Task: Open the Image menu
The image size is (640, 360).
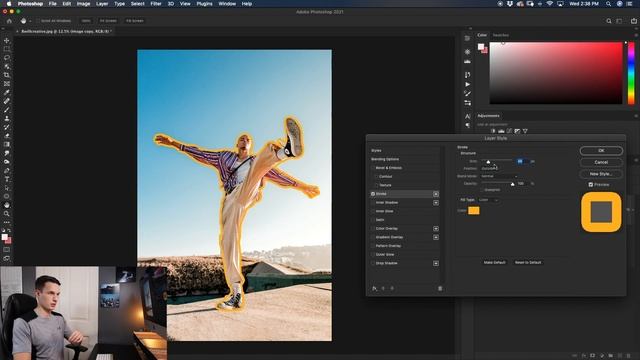Action: (x=83, y=4)
